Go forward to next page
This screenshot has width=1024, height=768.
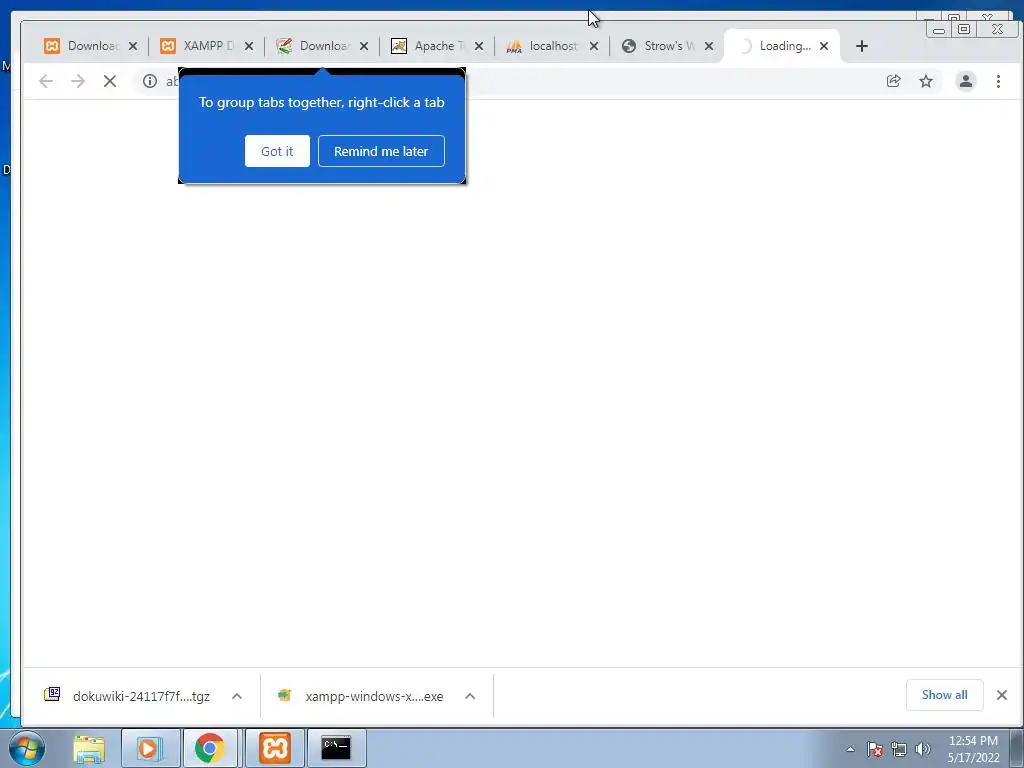pyautogui.click(x=78, y=81)
